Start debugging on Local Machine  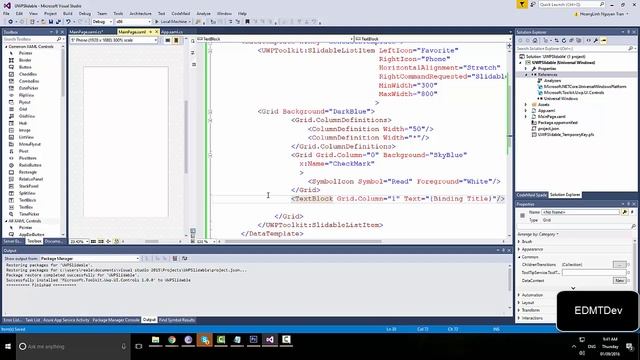coord(172,22)
